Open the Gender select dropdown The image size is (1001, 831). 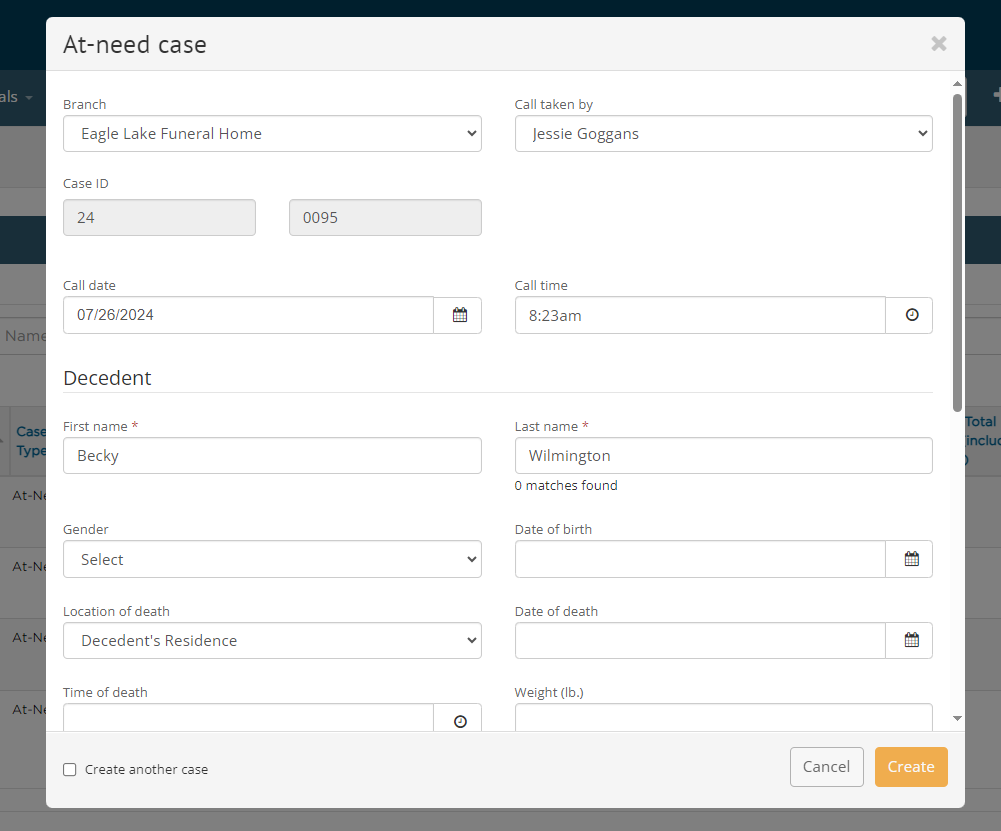(272, 559)
